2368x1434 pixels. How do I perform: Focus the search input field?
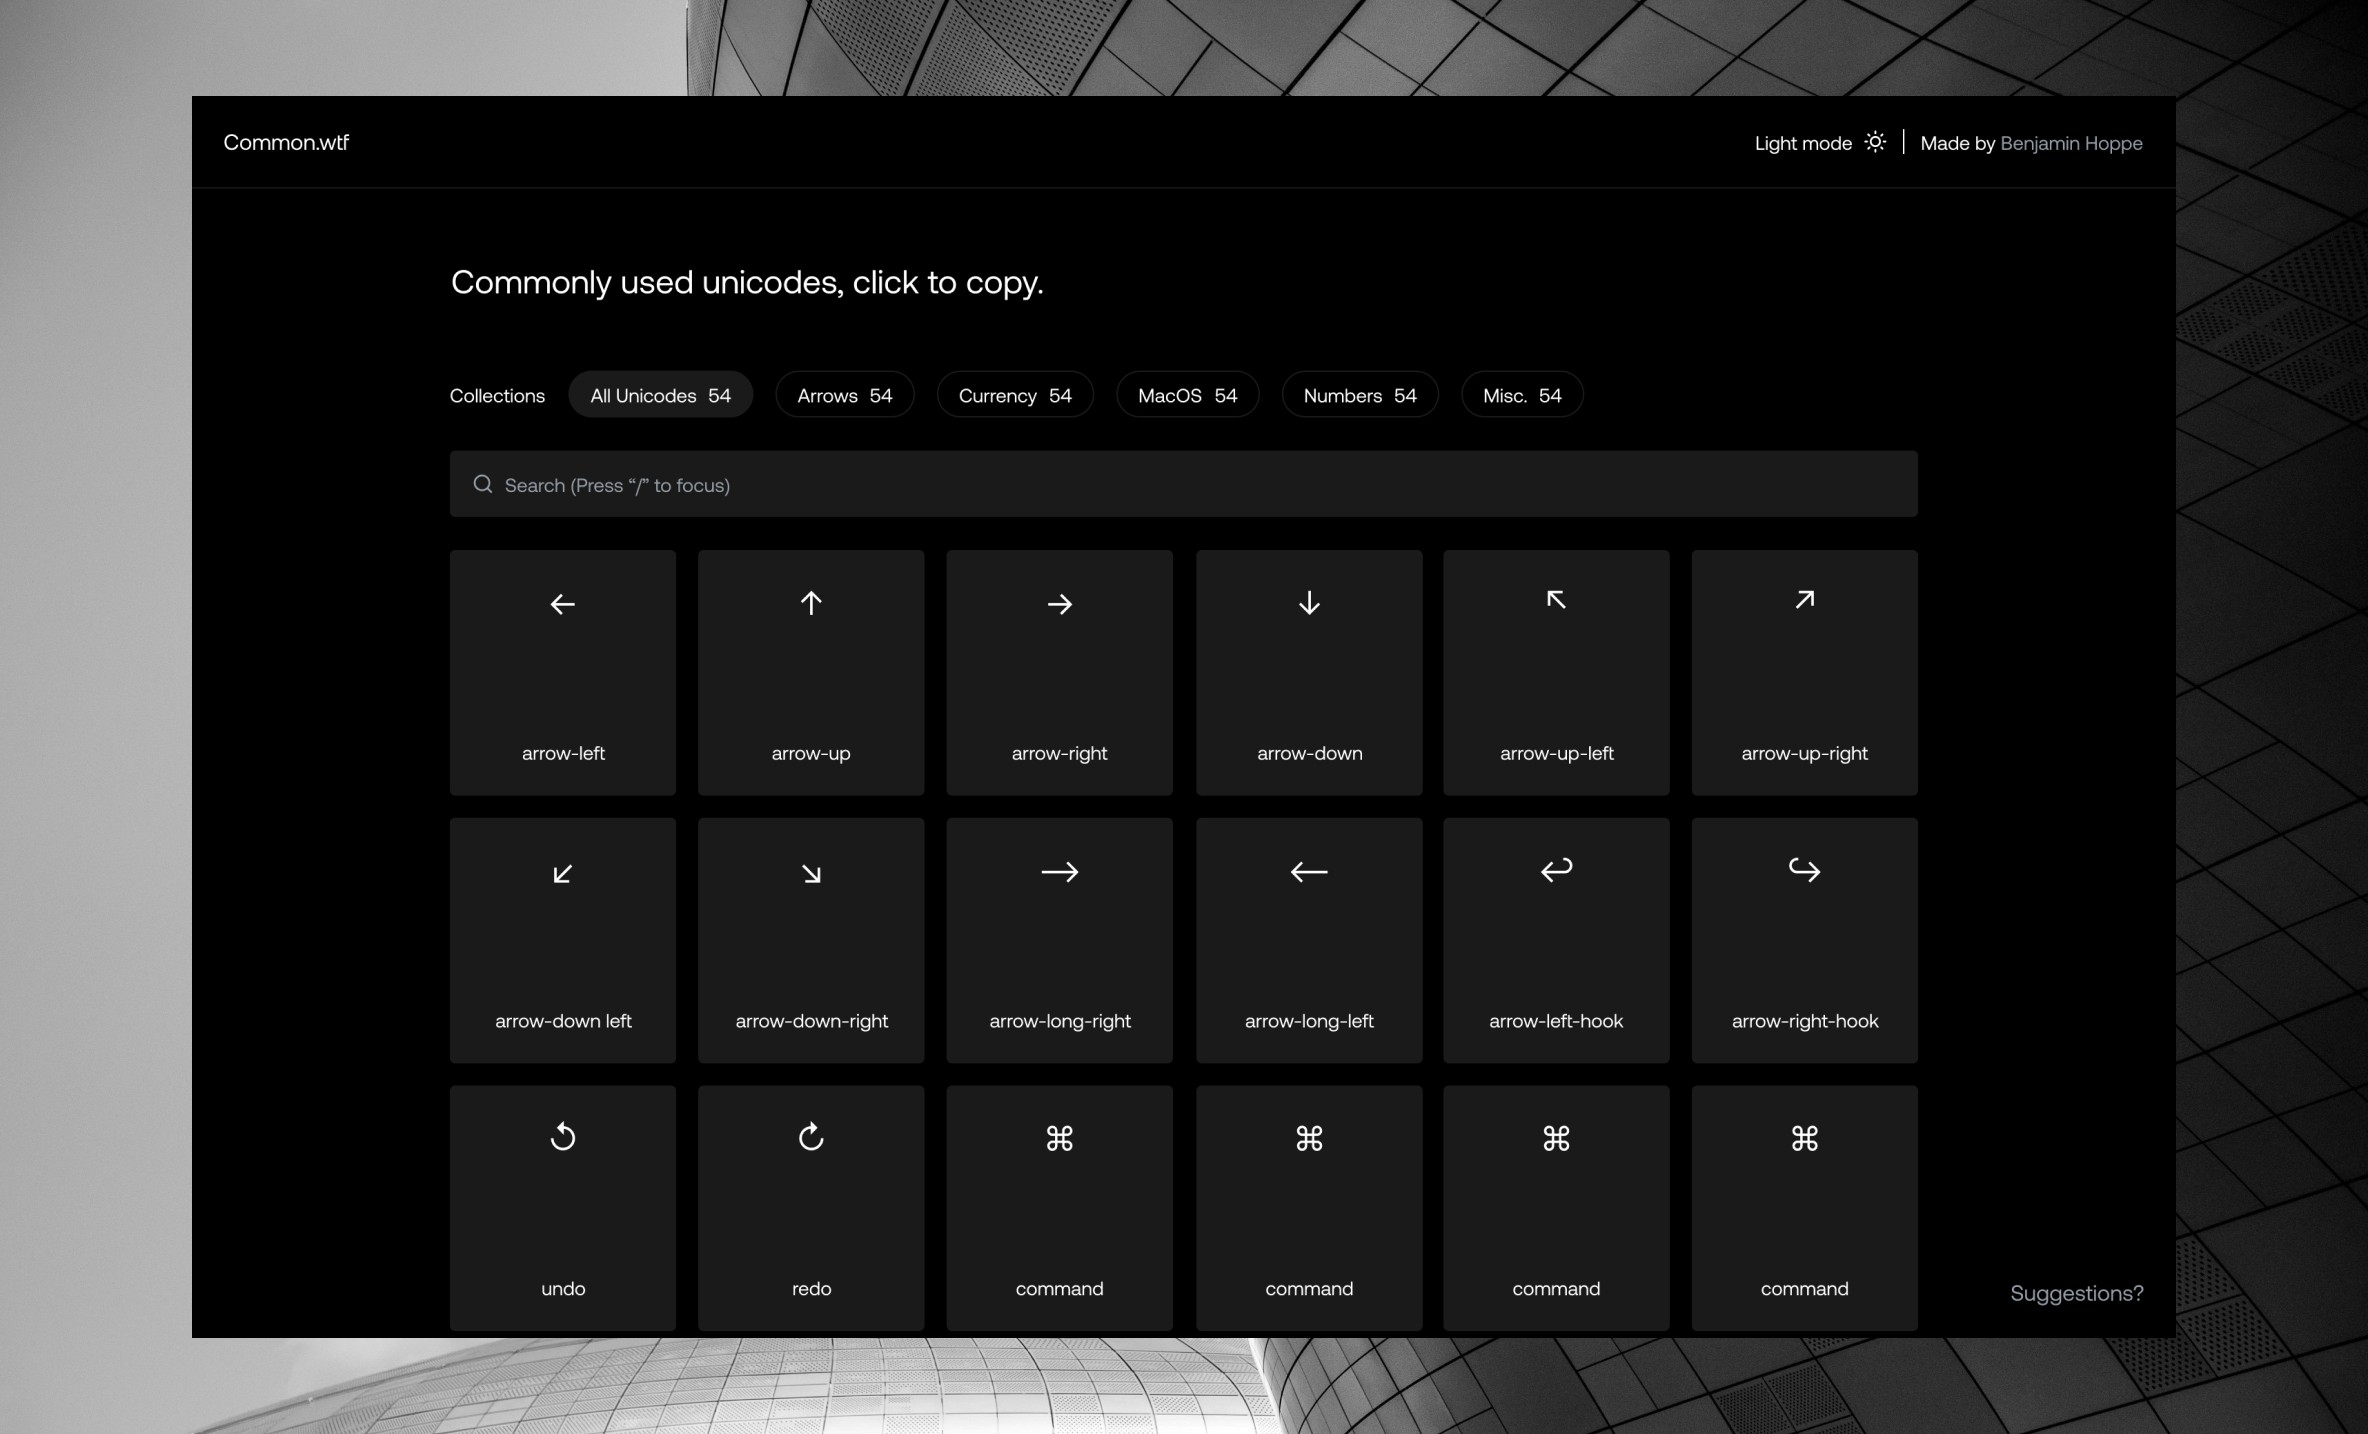click(x=1183, y=484)
